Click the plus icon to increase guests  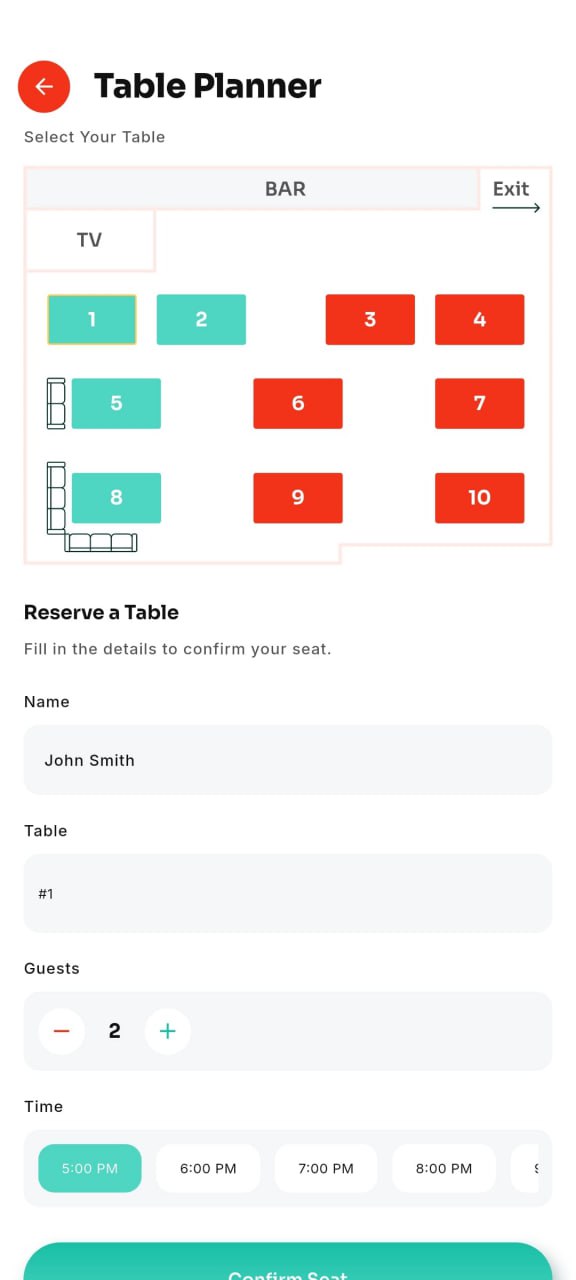coord(167,1031)
